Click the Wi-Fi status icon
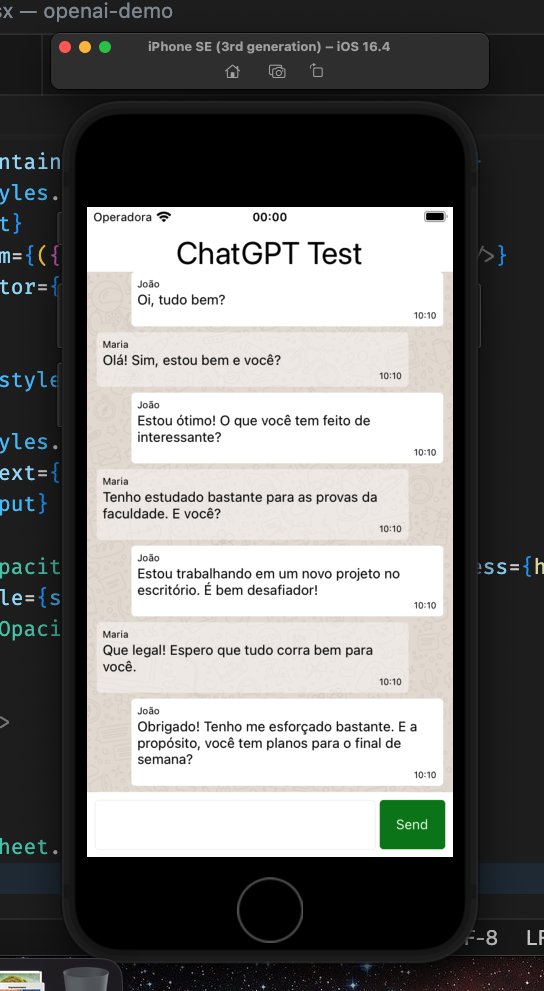This screenshot has width=544, height=991. (164, 217)
